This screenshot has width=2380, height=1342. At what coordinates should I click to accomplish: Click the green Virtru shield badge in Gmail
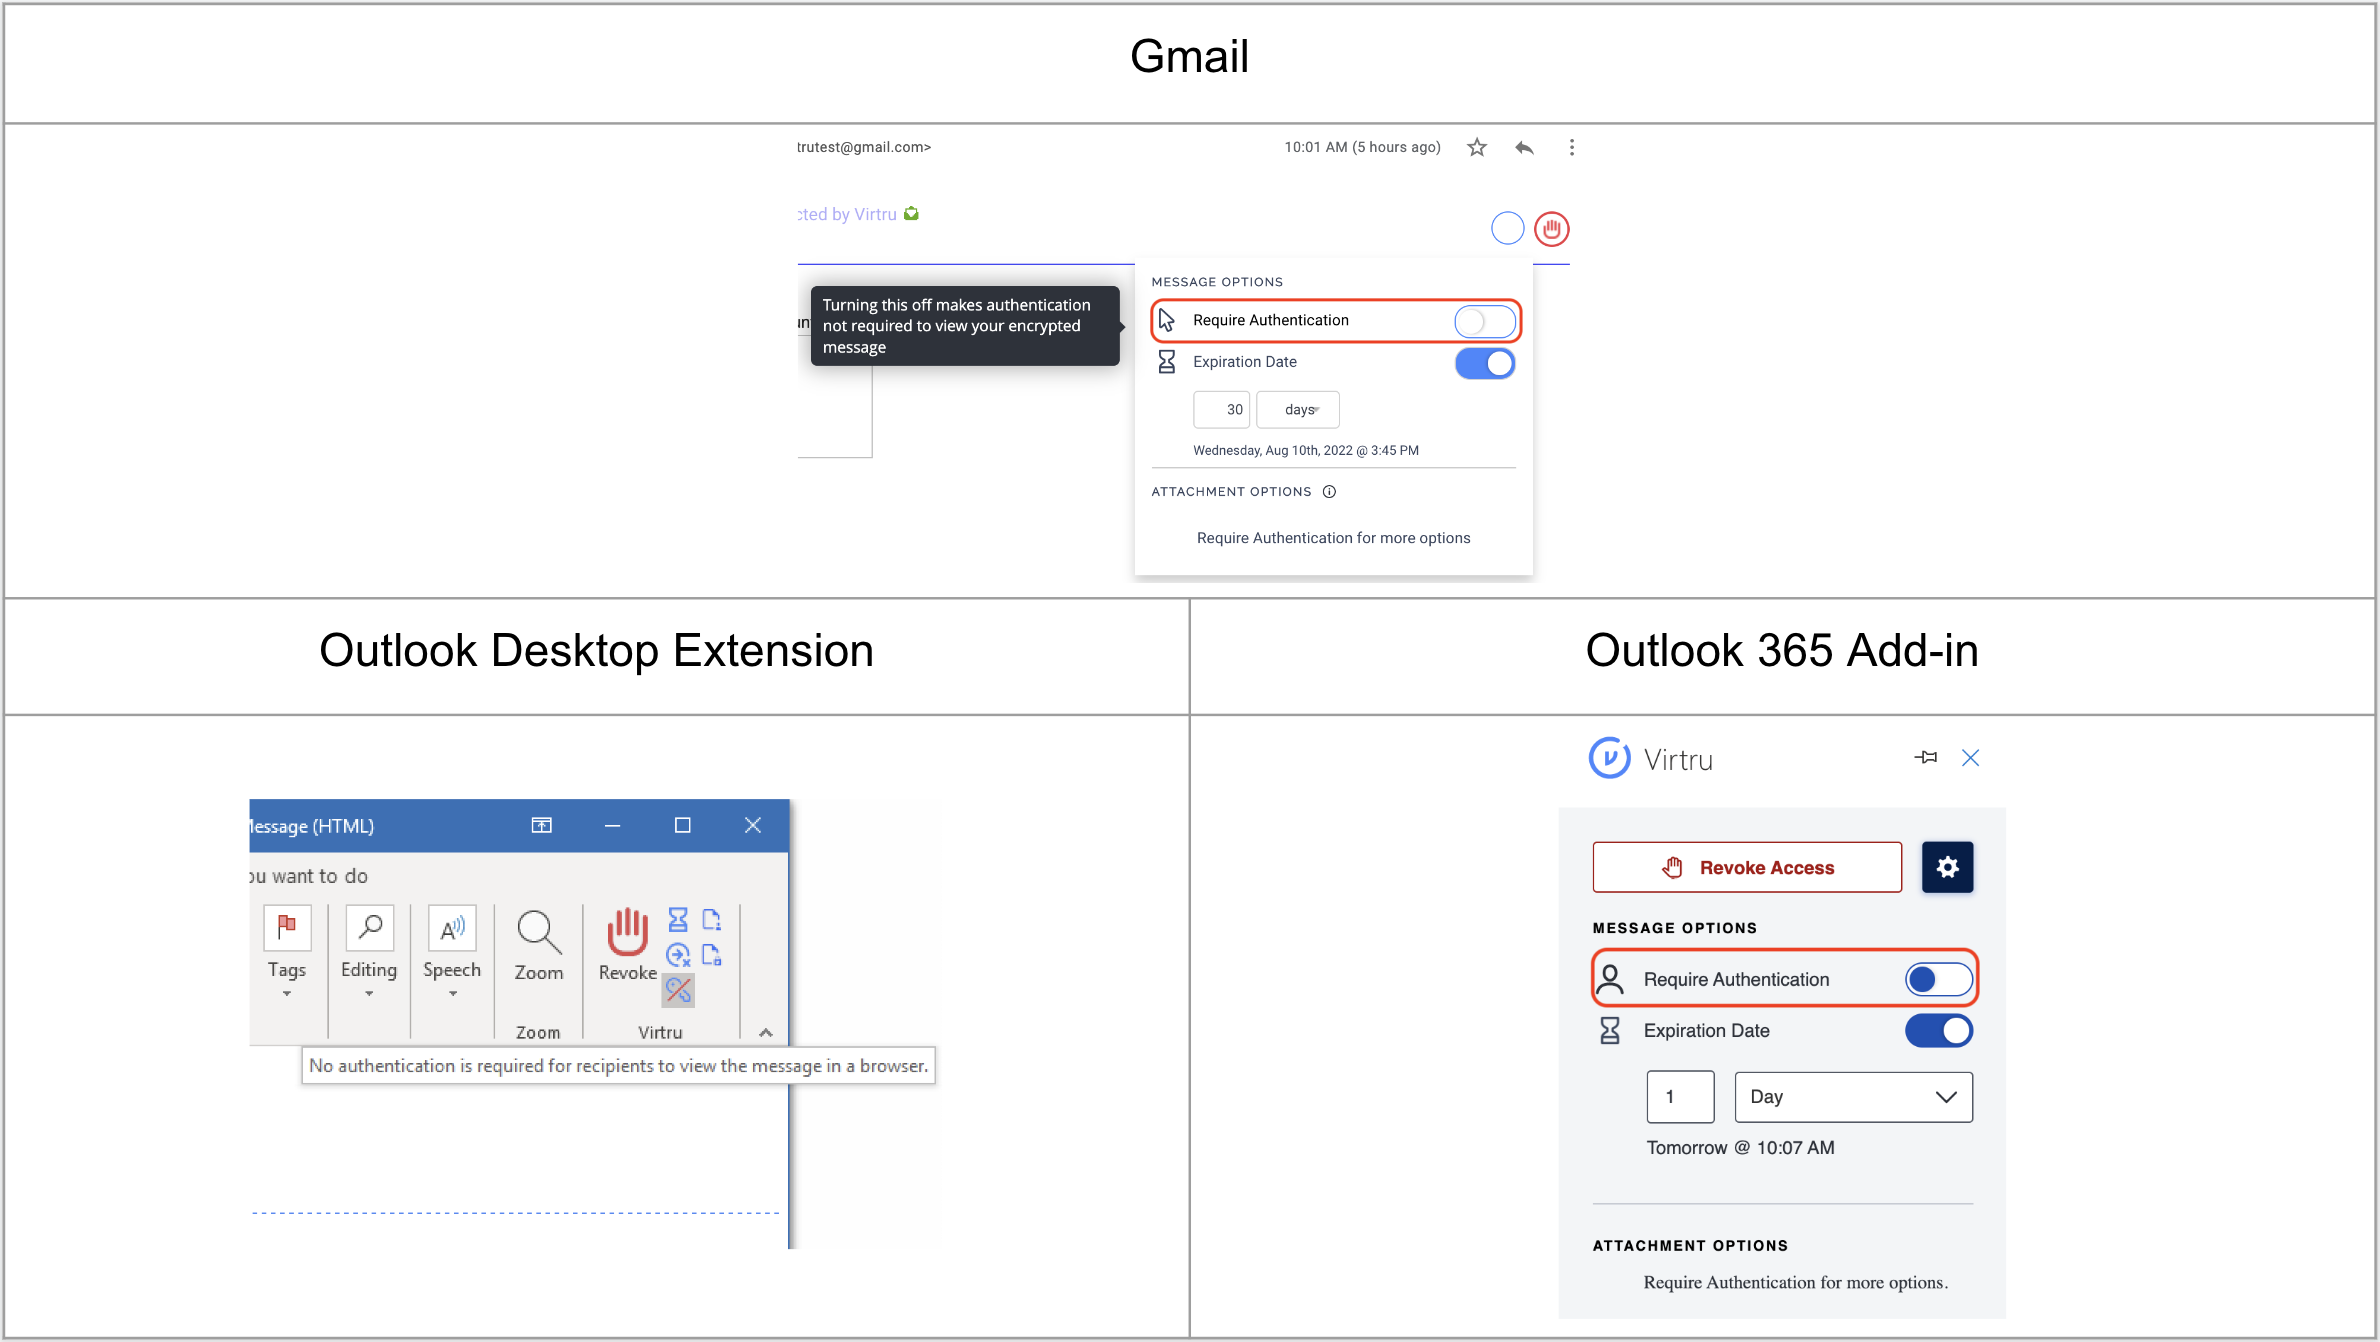911,214
